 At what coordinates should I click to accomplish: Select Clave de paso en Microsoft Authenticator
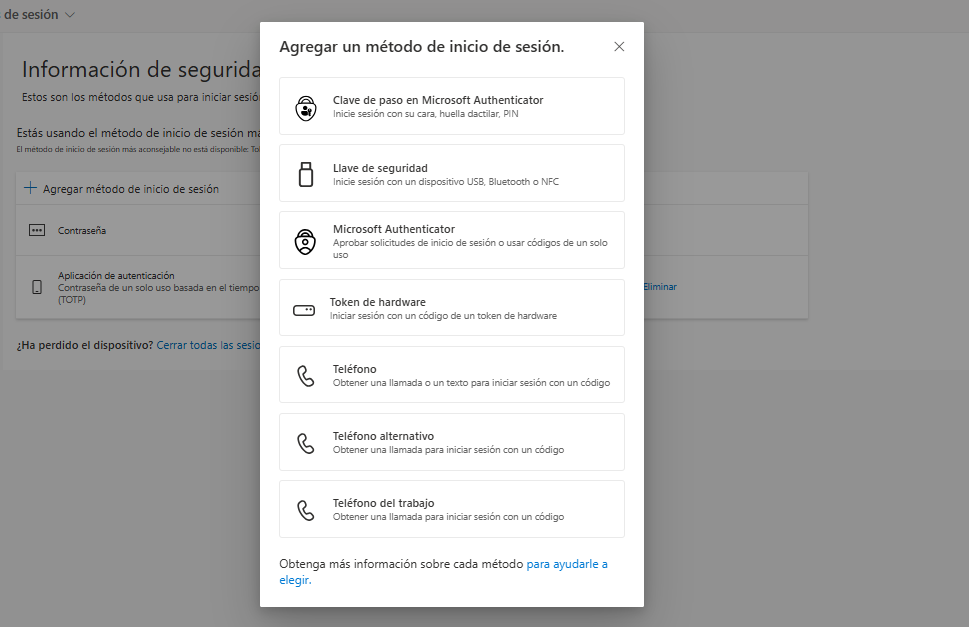click(x=437, y=100)
